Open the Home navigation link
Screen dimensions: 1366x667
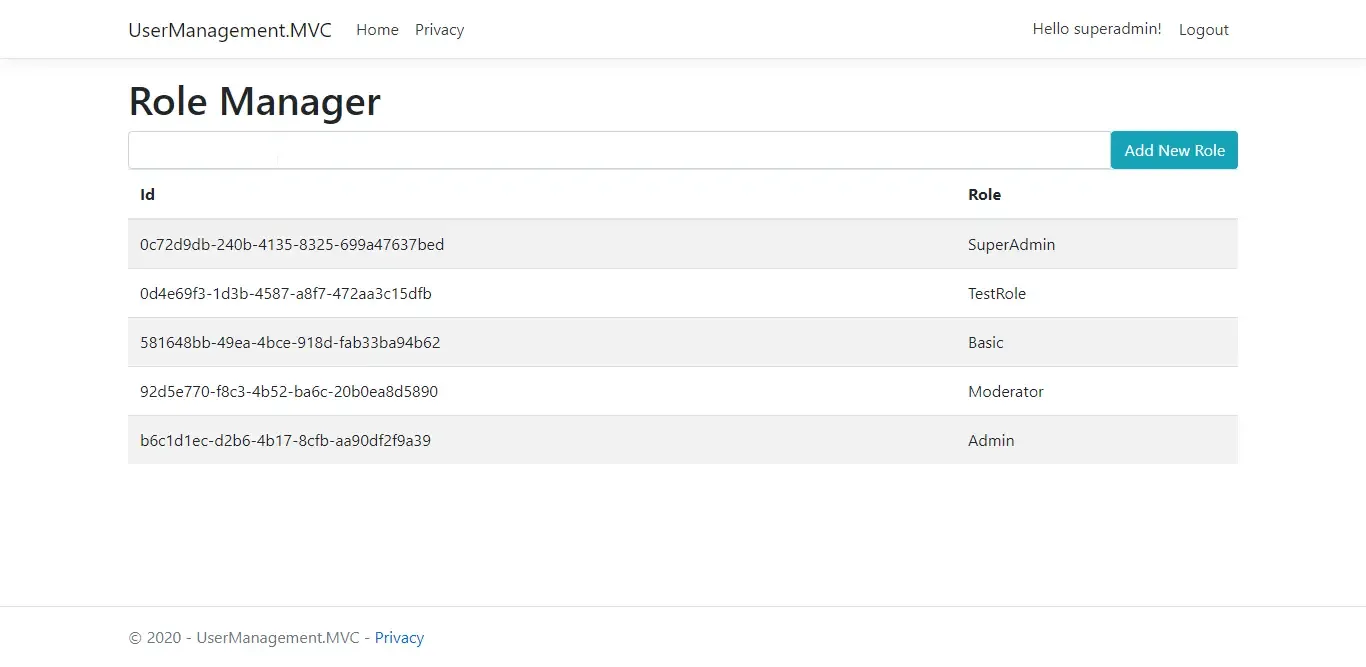[377, 30]
